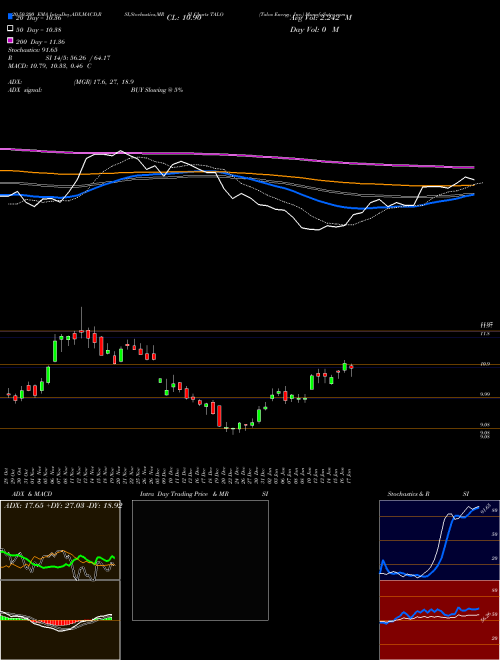The height and width of the screenshot is (660, 500).
Task: Select the '50 Day - 10.38' legend text
Action: [x=39, y=30]
